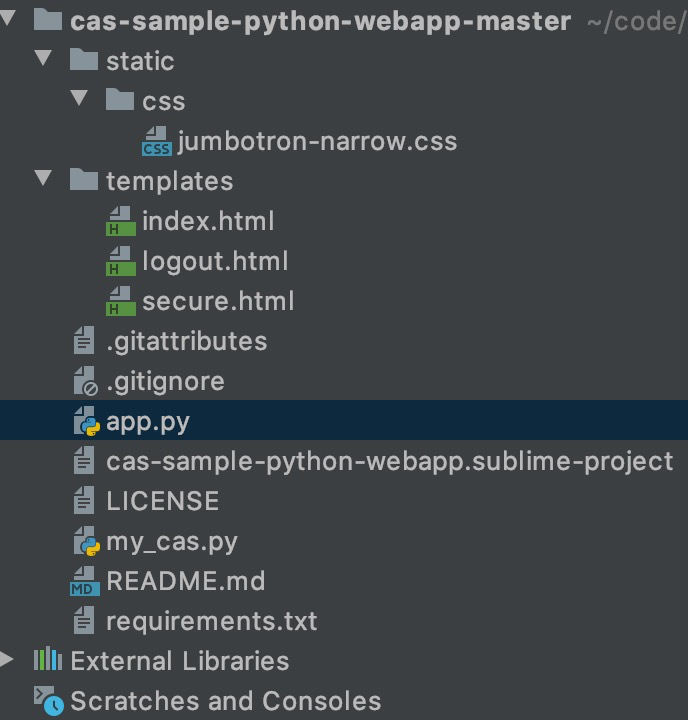Click the Python icon next to app.py
This screenshot has width=688, height=720.
point(87,422)
